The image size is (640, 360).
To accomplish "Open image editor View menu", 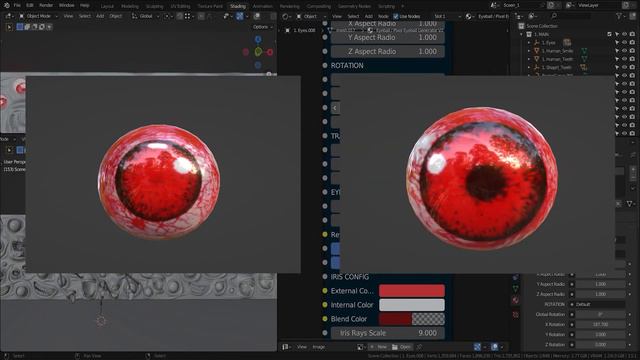I will tap(302, 347).
